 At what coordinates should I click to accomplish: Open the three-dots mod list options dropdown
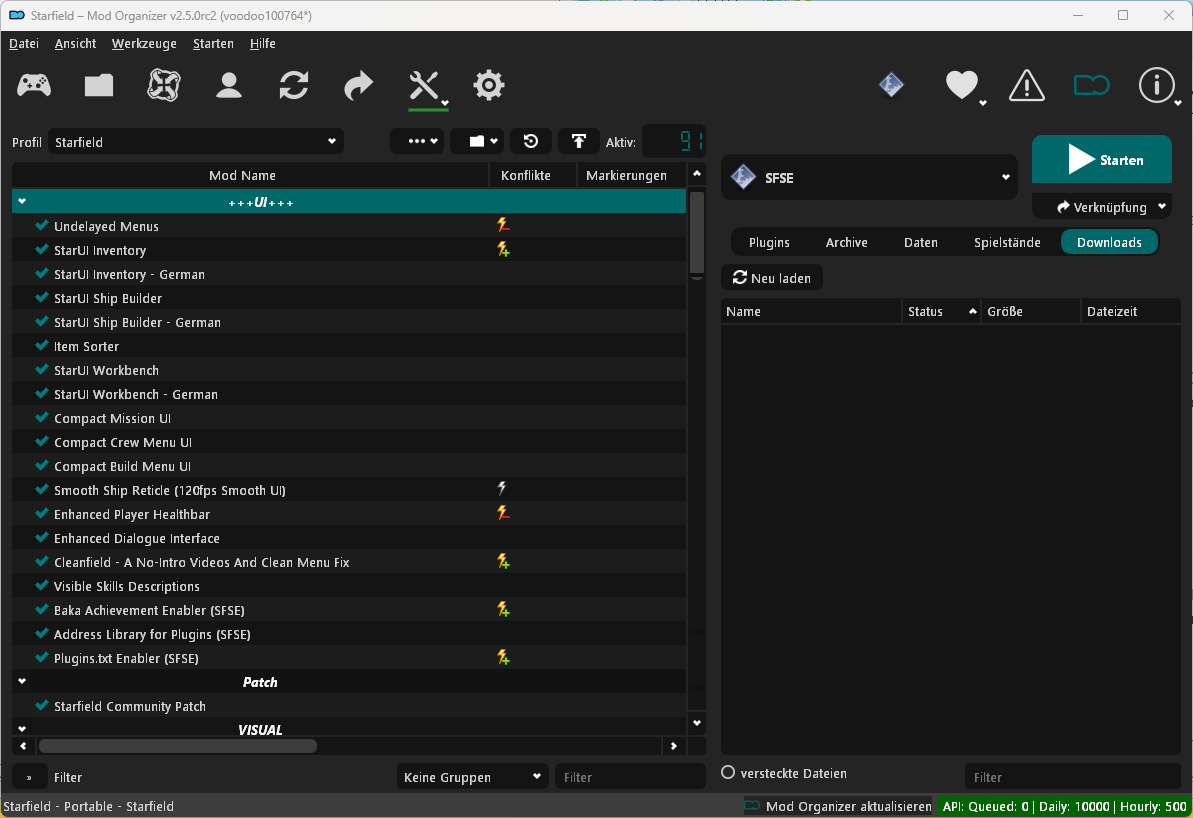tap(417, 142)
